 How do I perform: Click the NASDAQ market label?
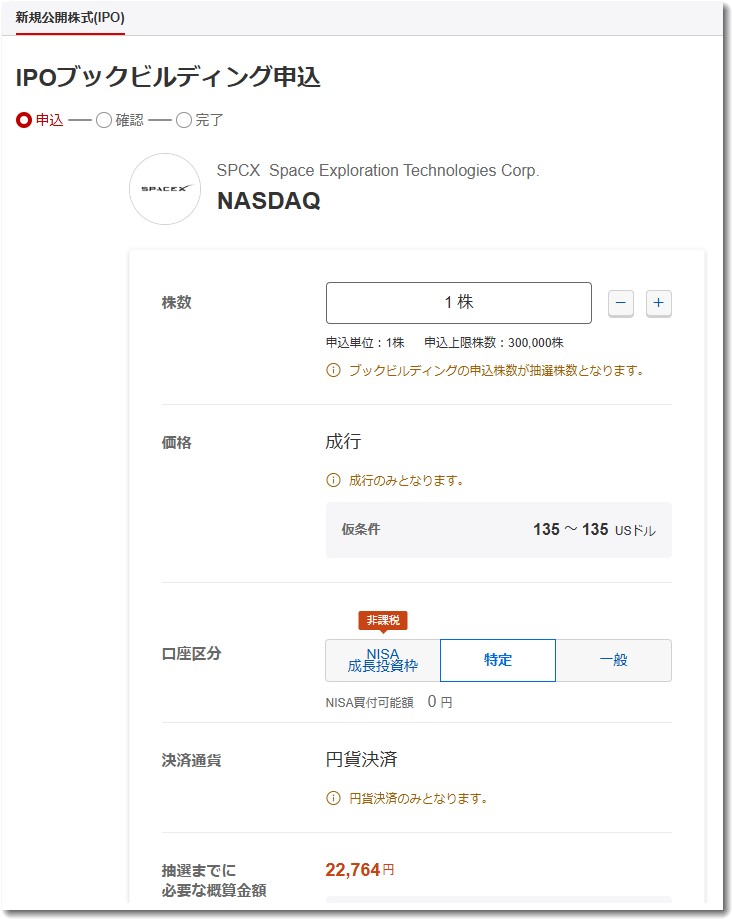(x=268, y=201)
